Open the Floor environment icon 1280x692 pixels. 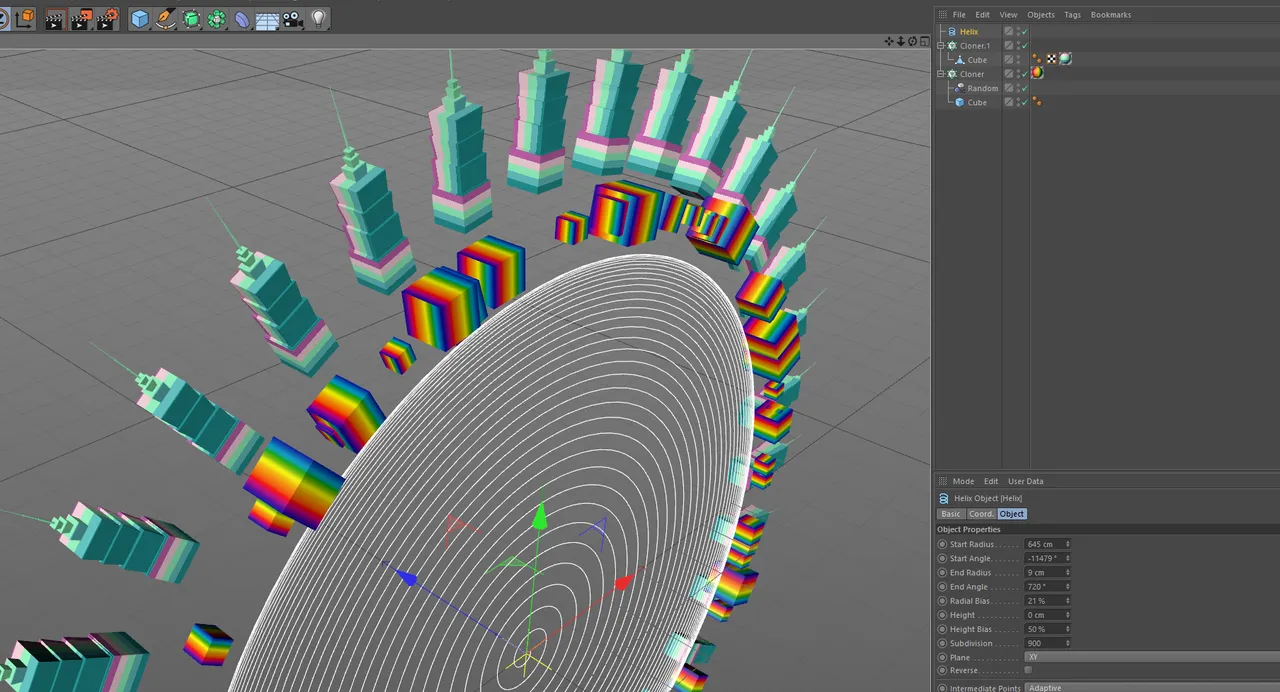268,18
